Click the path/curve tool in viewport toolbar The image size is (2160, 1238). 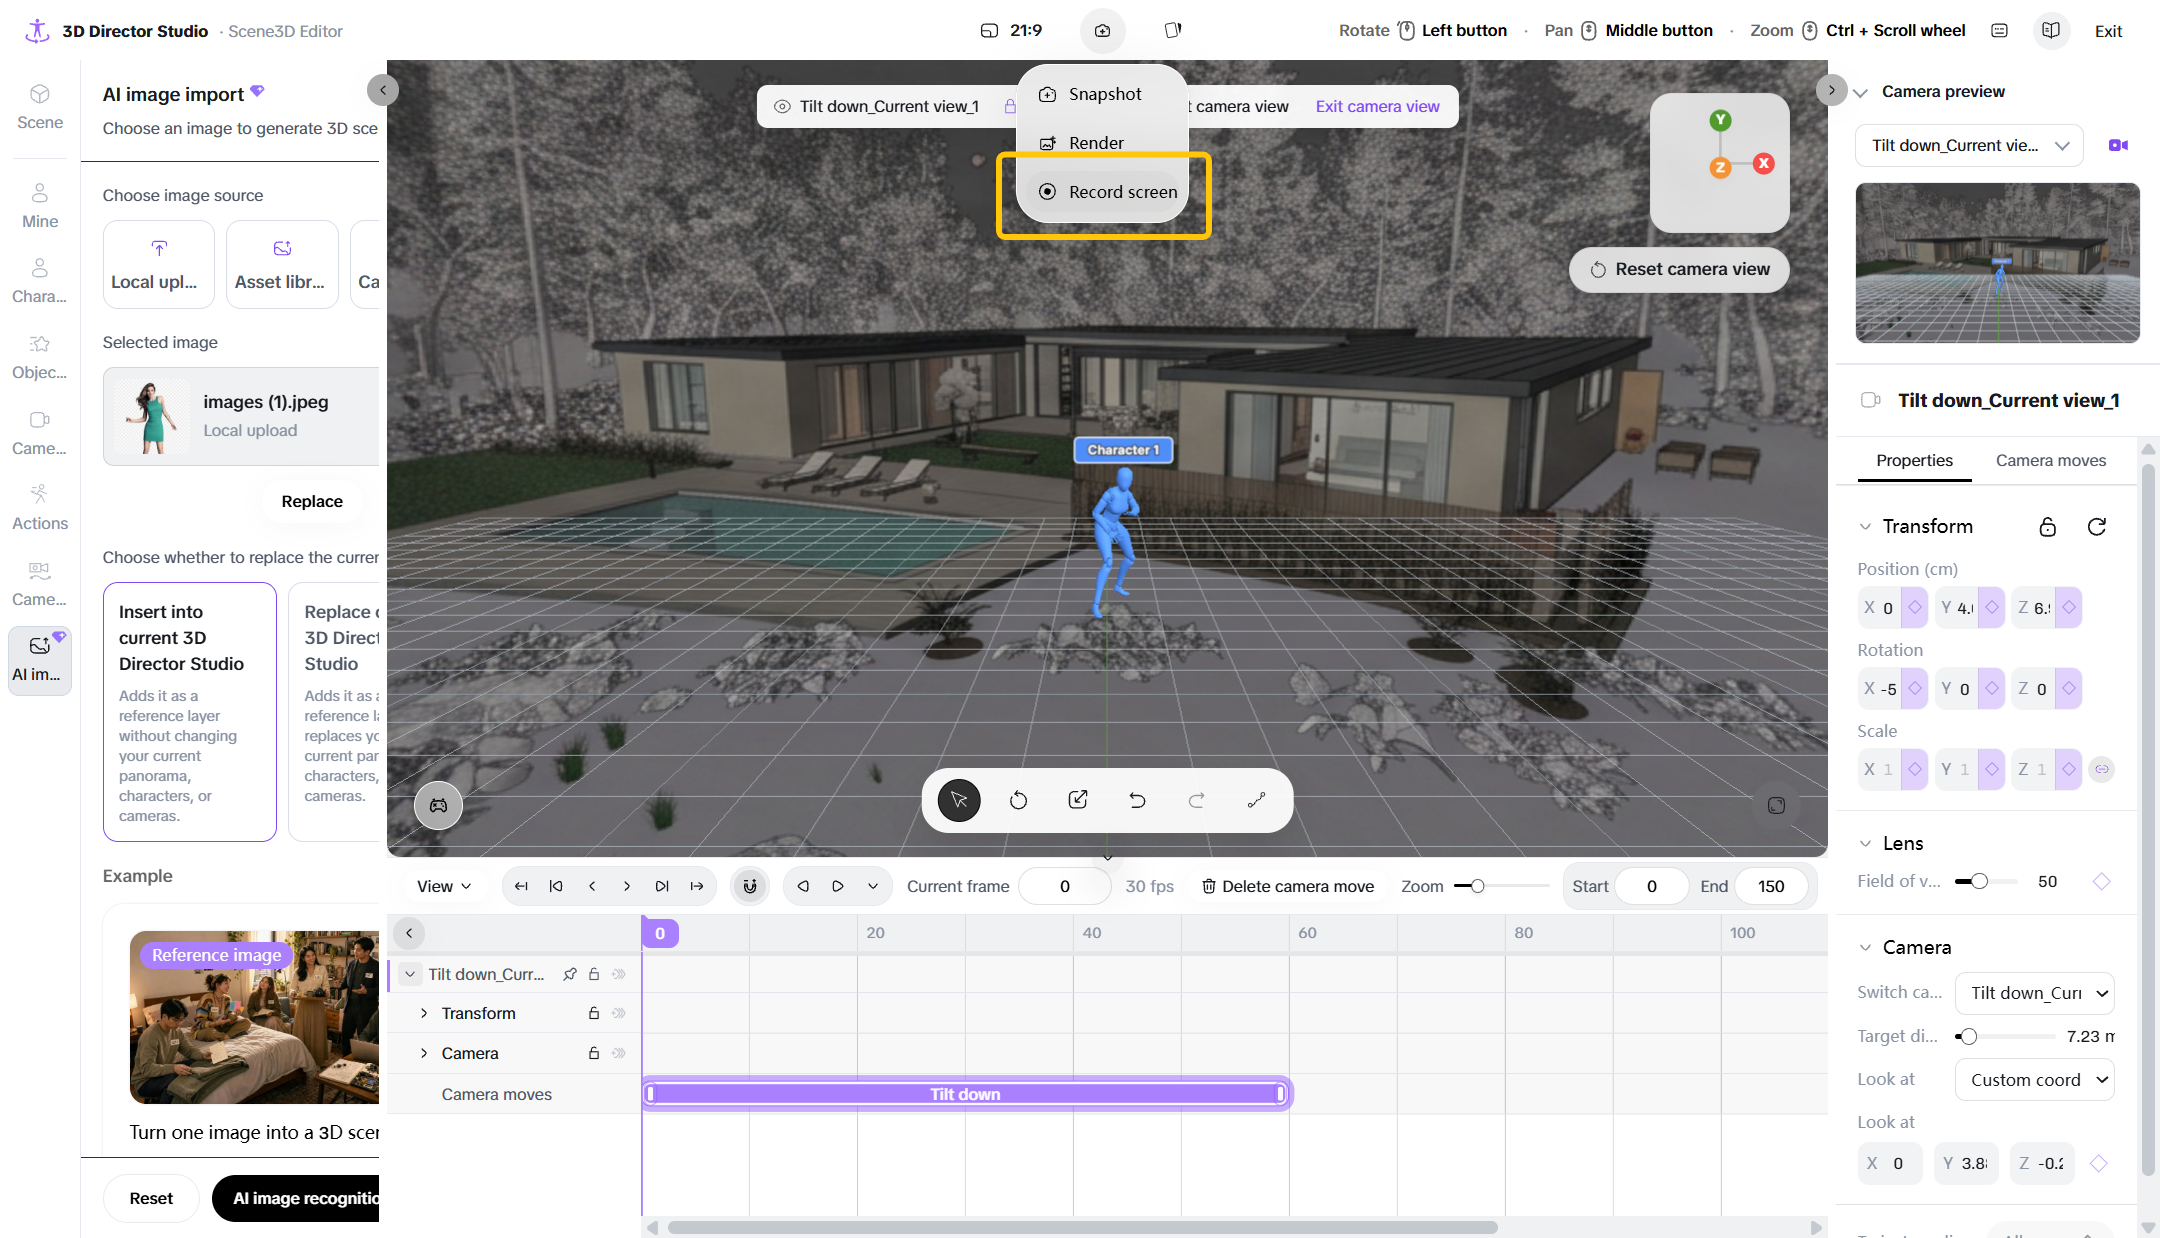coord(1256,800)
